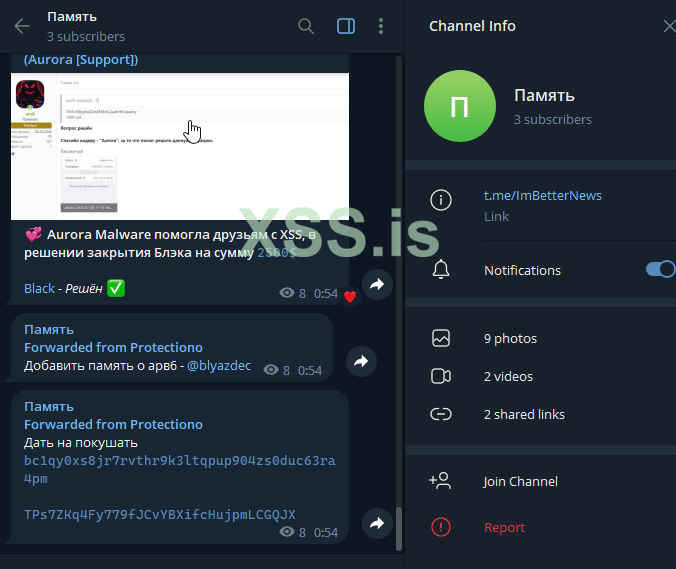Click the chat vertical scrollbar

pyautogui.click(x=399, y=528)
